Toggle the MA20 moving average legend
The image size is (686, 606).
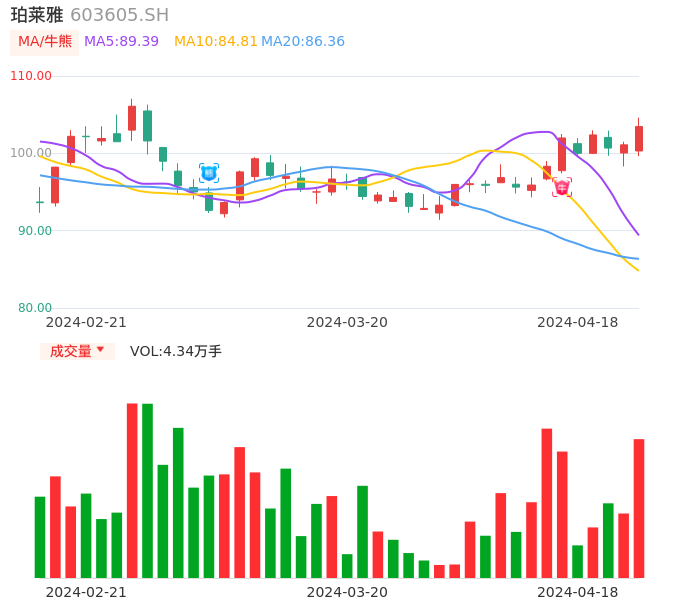tap(302, 42)
